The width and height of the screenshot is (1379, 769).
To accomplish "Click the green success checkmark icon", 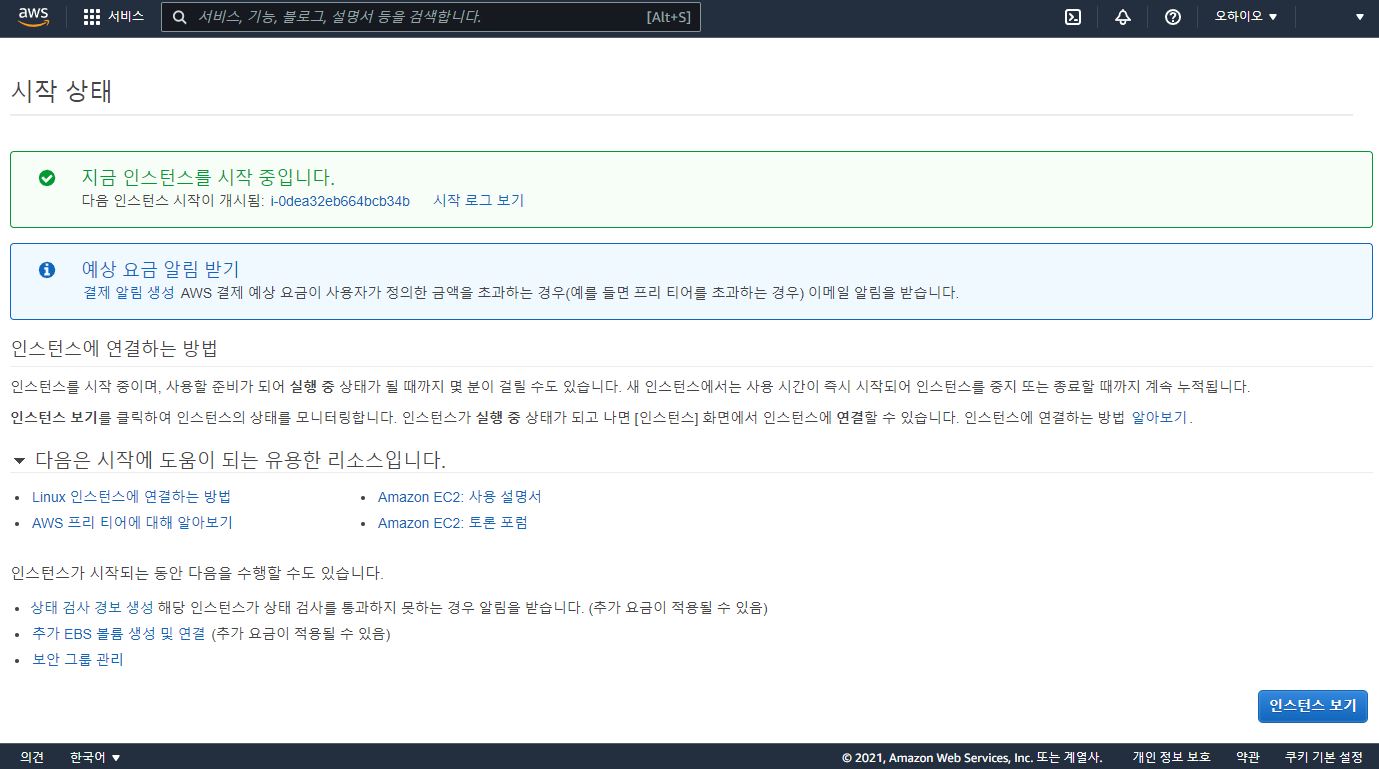I will pyautogui.click(x=47, y=178).
